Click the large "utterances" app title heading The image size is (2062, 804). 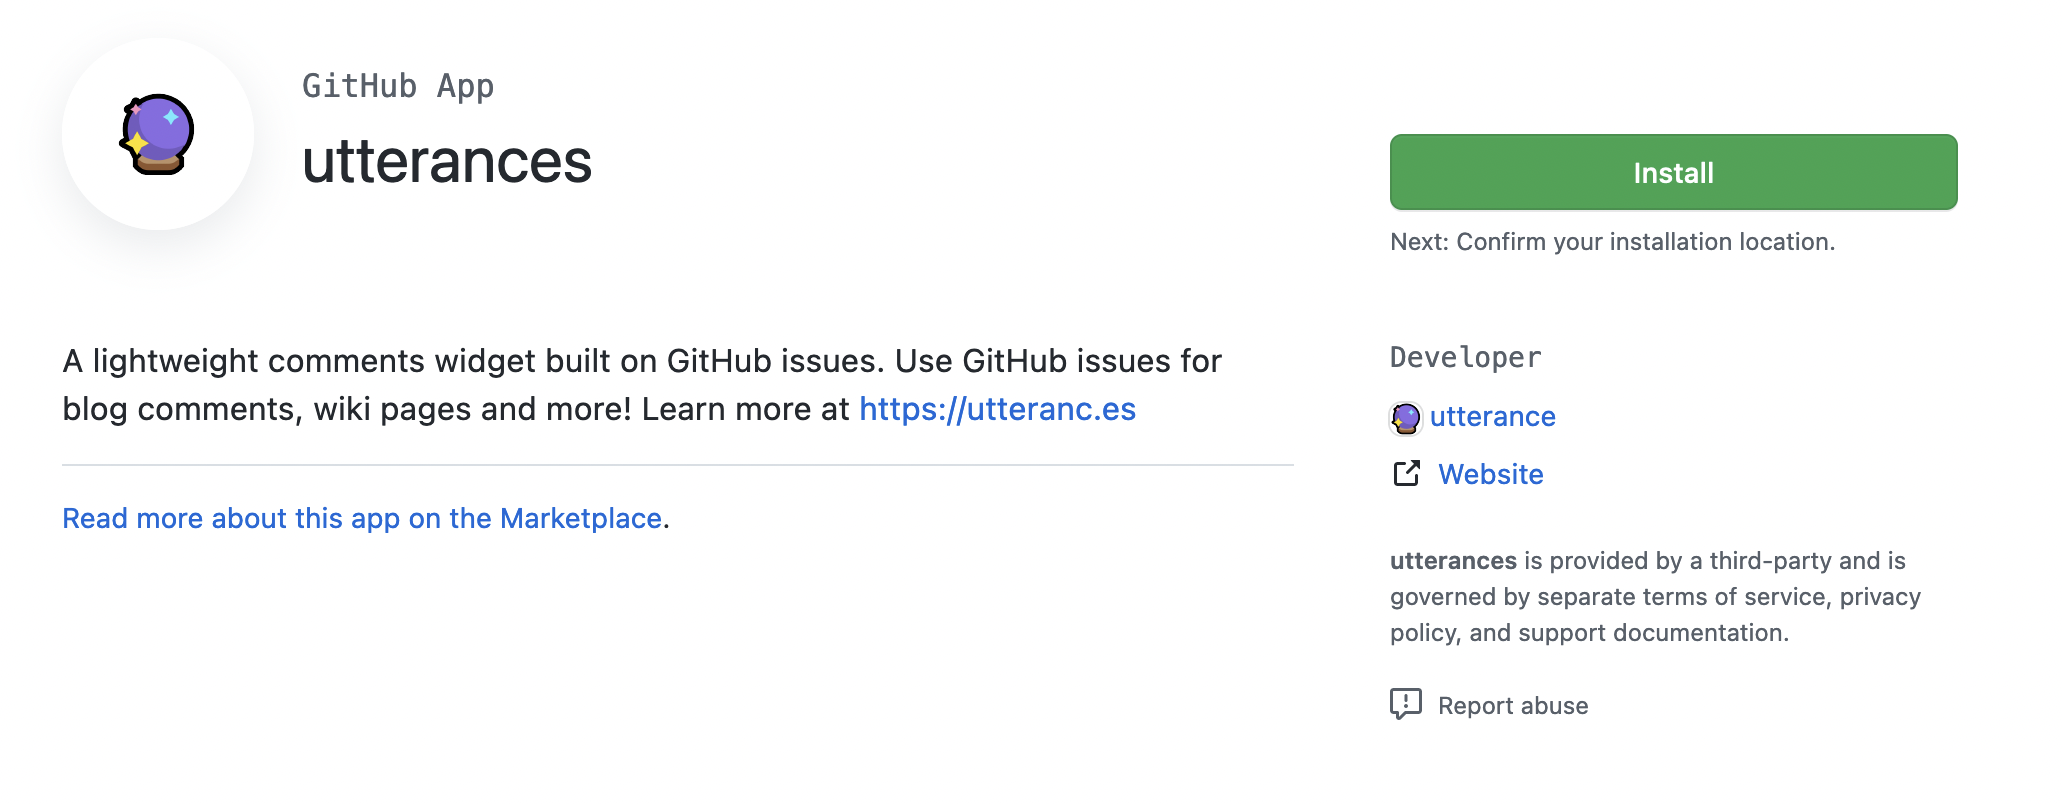pos(447,161)
